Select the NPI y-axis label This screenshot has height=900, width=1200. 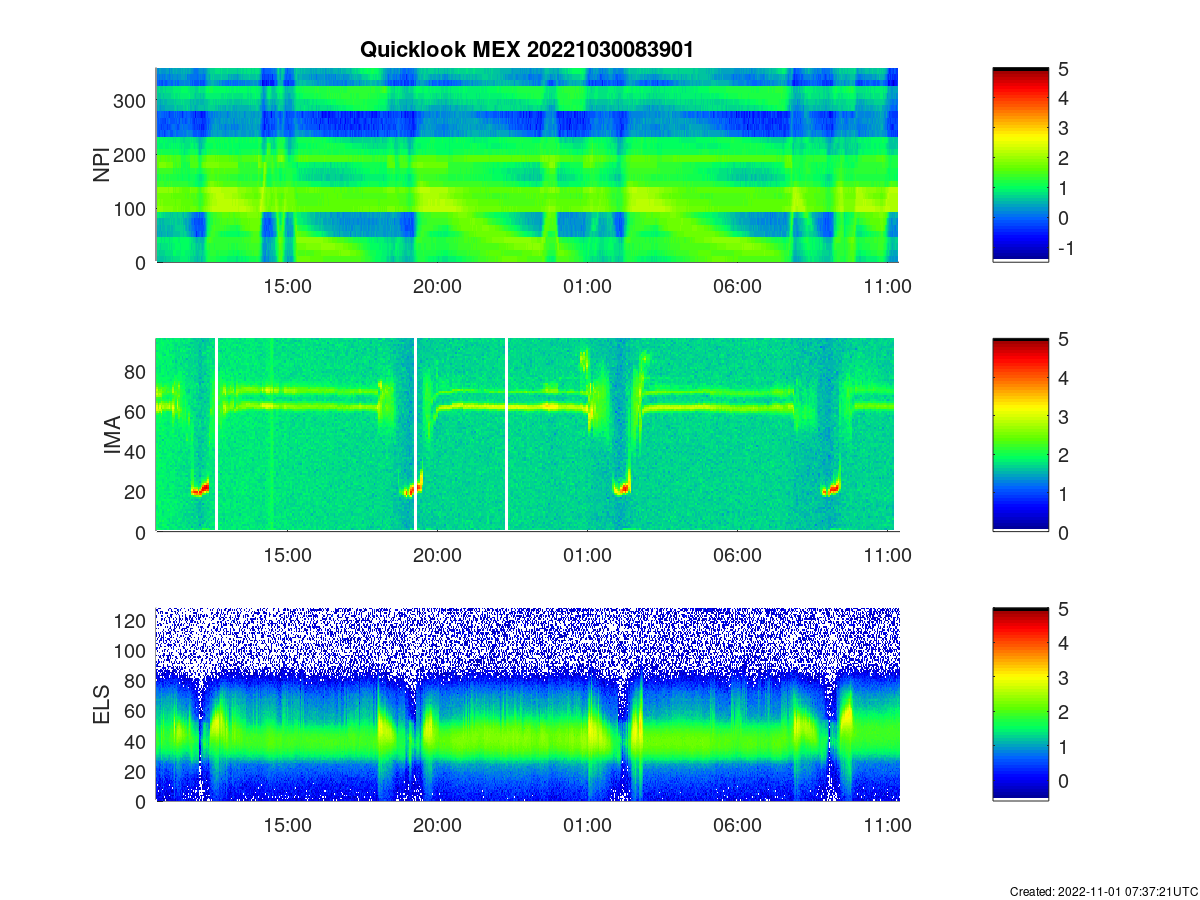point(102,166)
